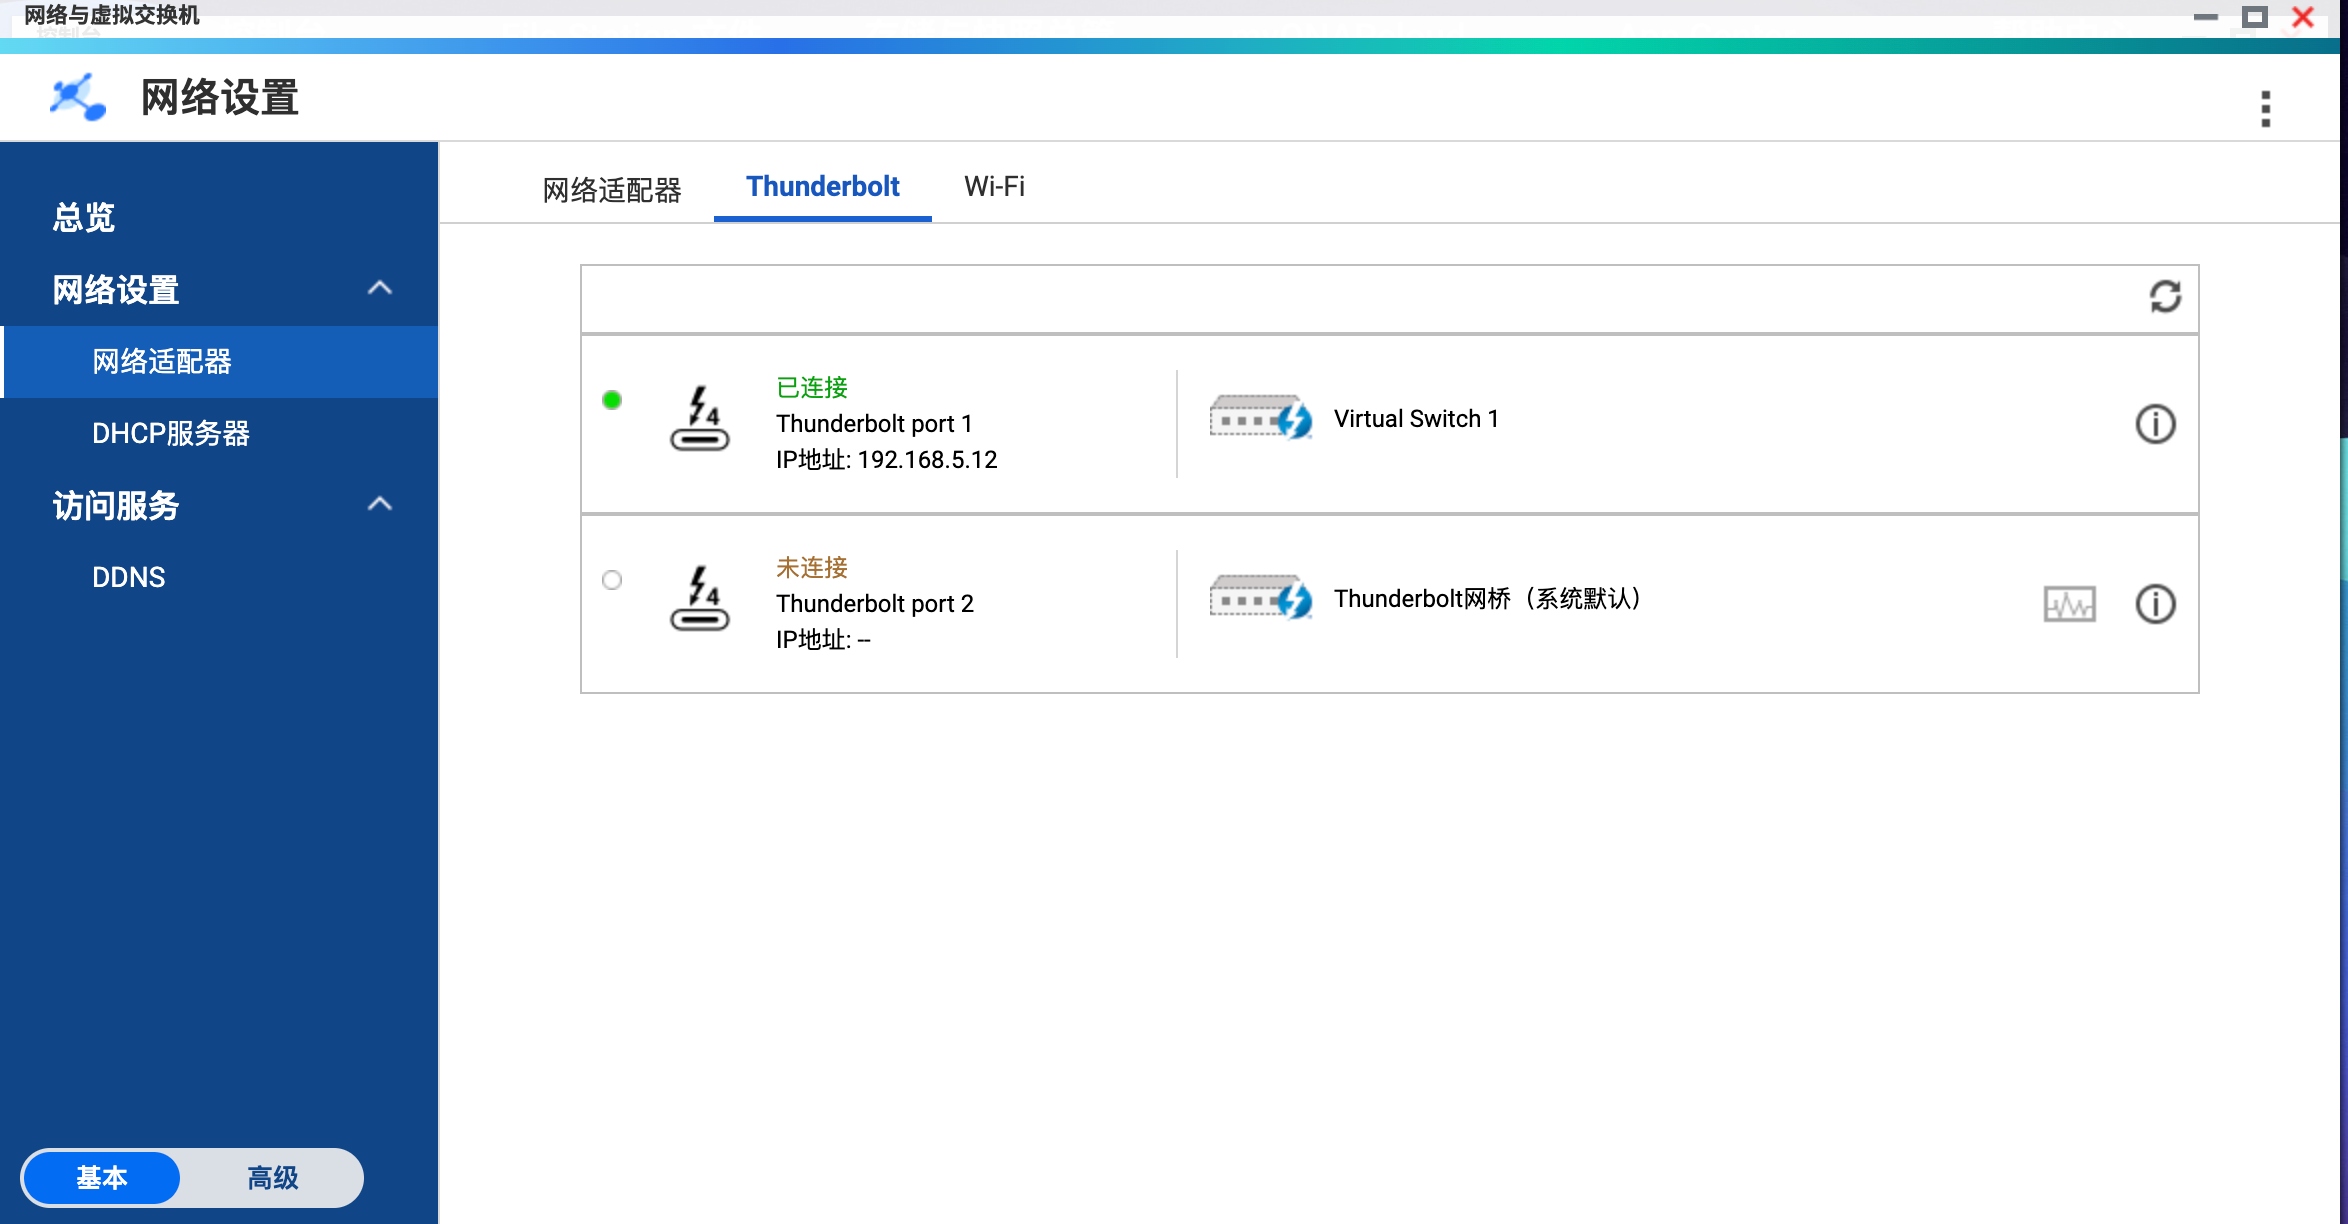This screenshot has height=1224, width=2348.
Task: Close the 网络与虚拟交换机 window
Action: pos(2303,17)
